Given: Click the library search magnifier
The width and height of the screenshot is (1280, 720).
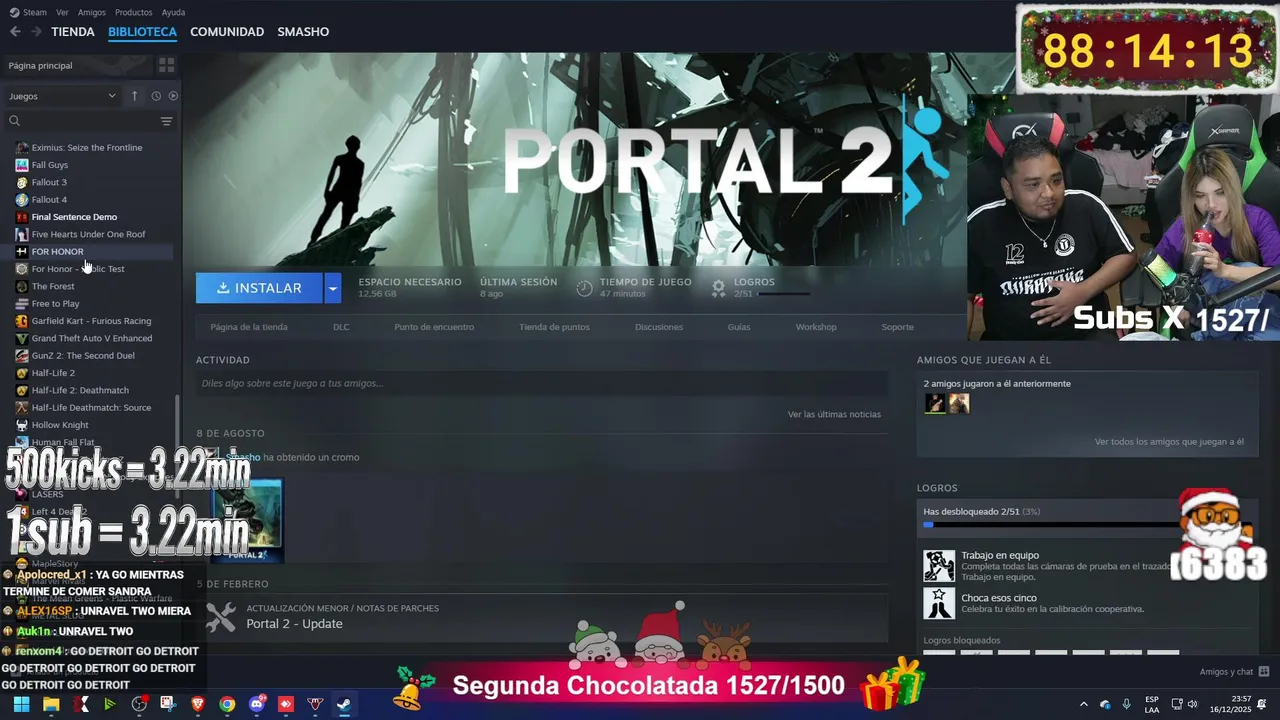Looking at the screenshot, I should point(14,121).
